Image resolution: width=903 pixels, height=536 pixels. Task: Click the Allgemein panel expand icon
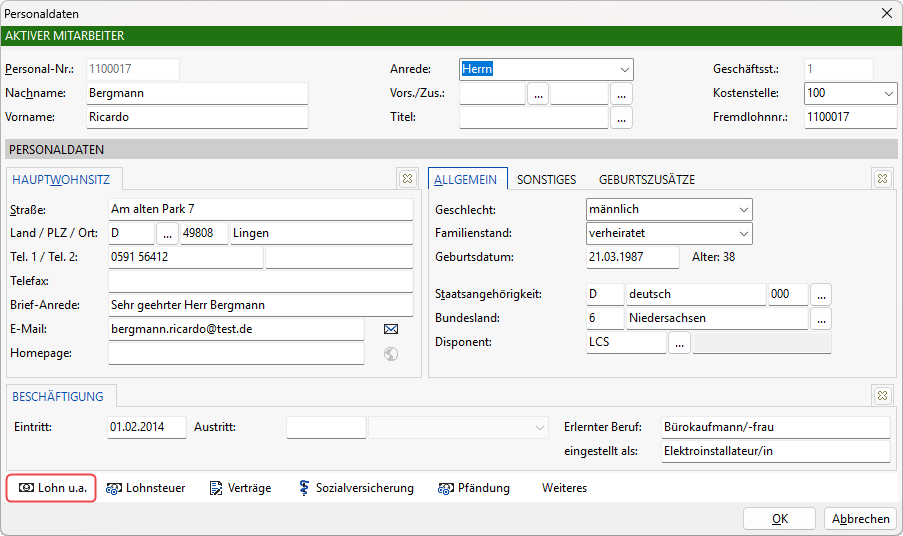(882, 179)
